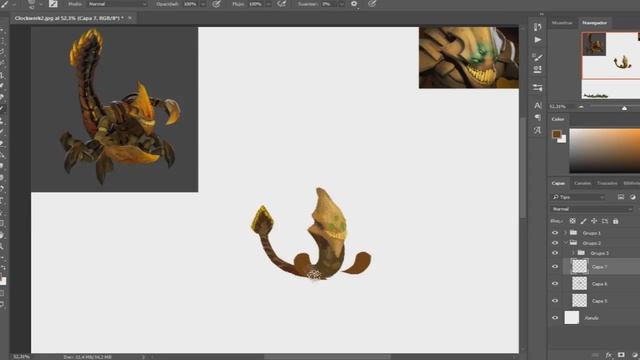Switch to the Trazados tab
Image resolution: width=640 pixels, height=360 pixels.
pos(607,183)
